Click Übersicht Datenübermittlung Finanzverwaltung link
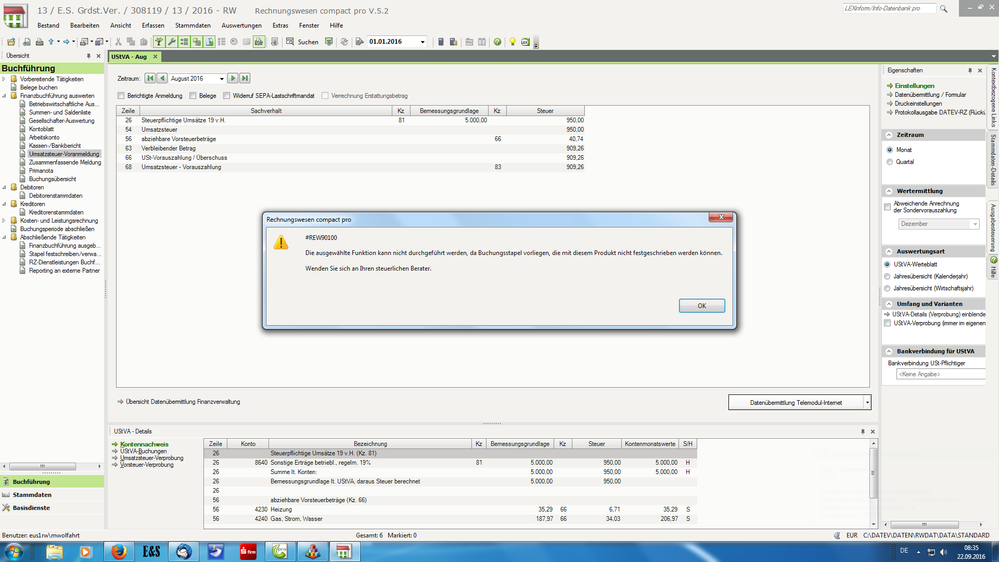This screenshot has height=562, width=999. click(x=182, y=401)
